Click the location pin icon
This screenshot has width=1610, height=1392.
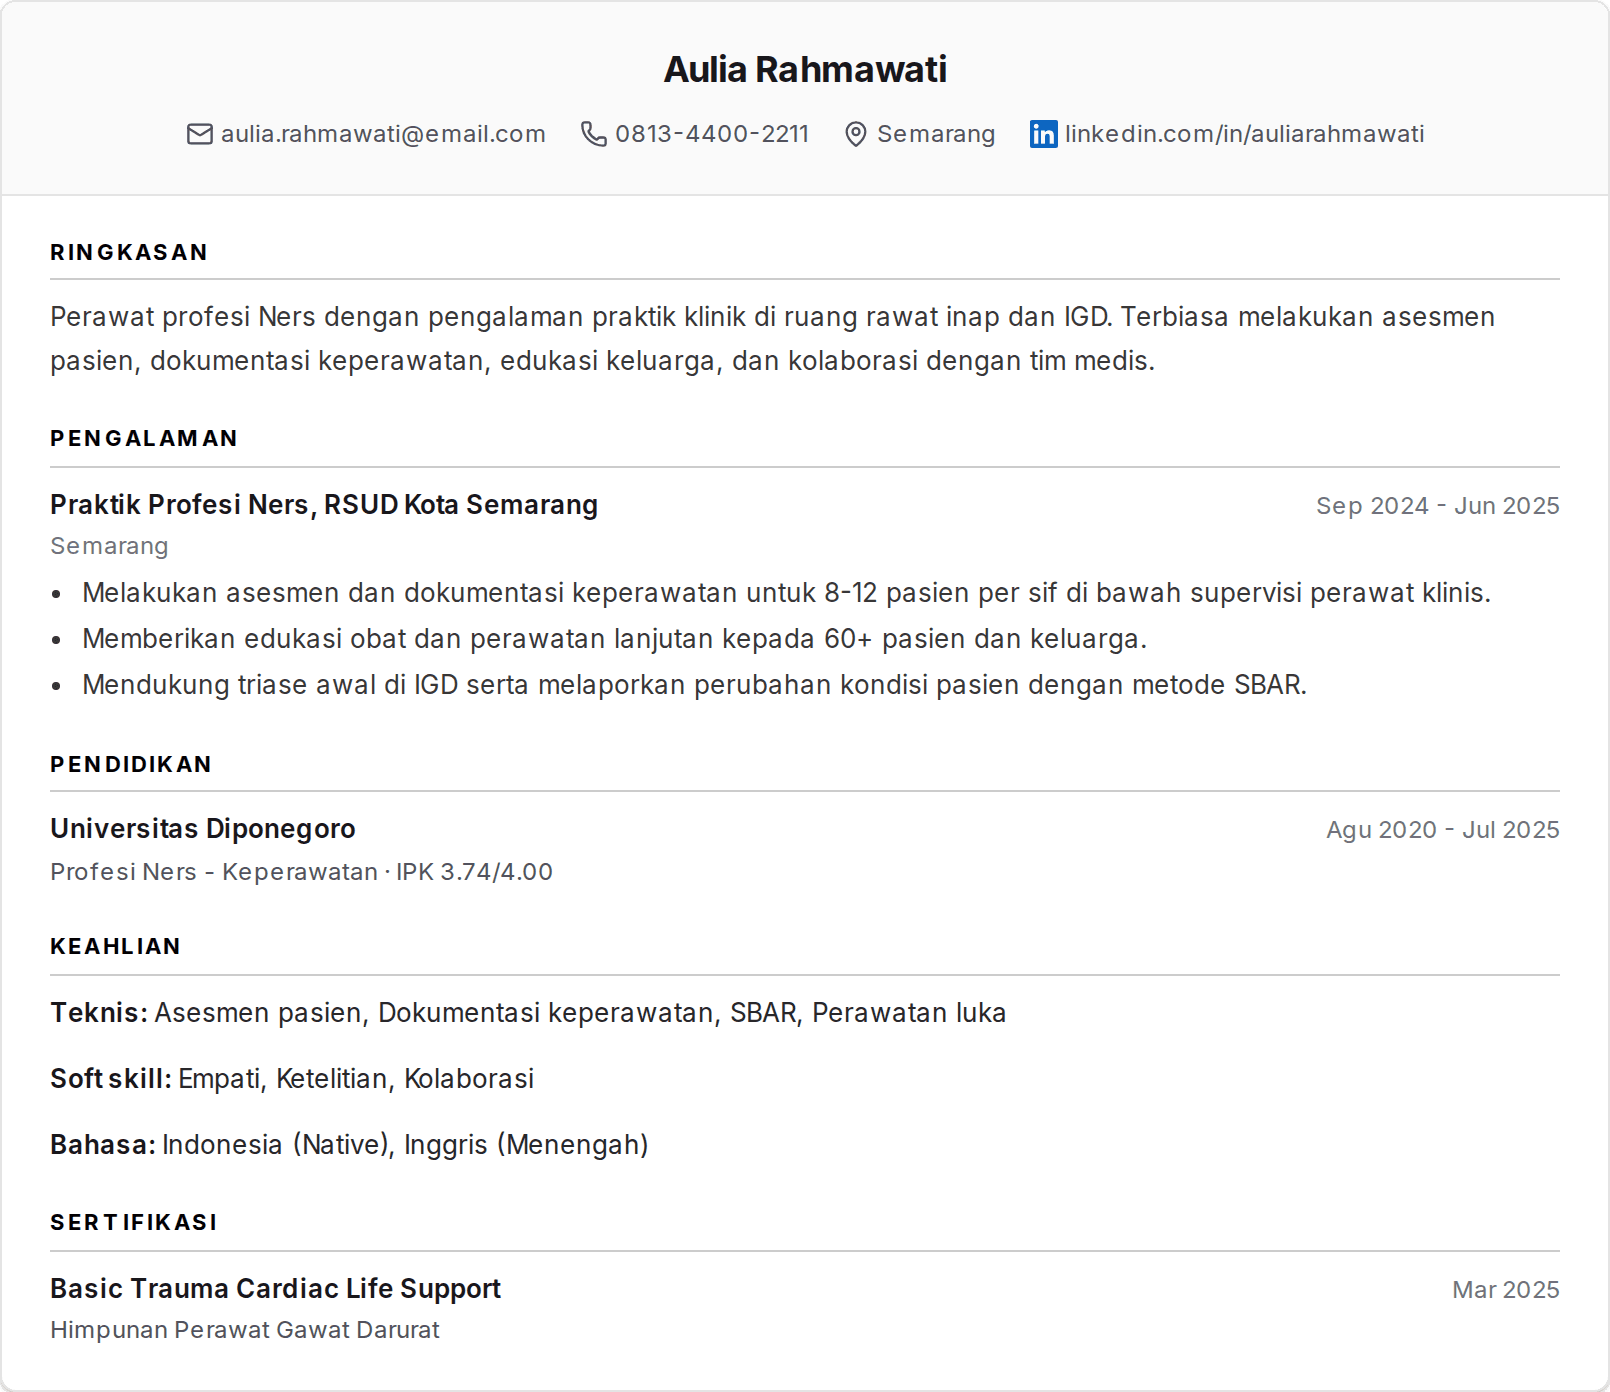856,134
